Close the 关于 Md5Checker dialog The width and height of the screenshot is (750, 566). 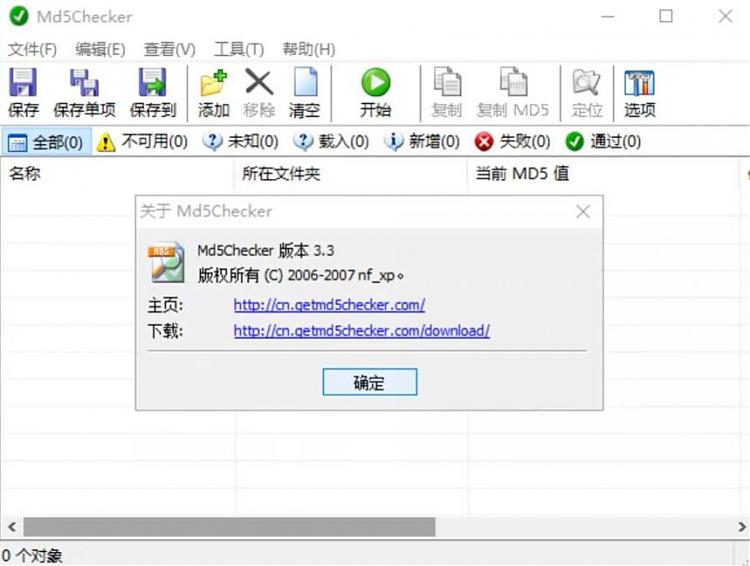[x=583, y=211]
